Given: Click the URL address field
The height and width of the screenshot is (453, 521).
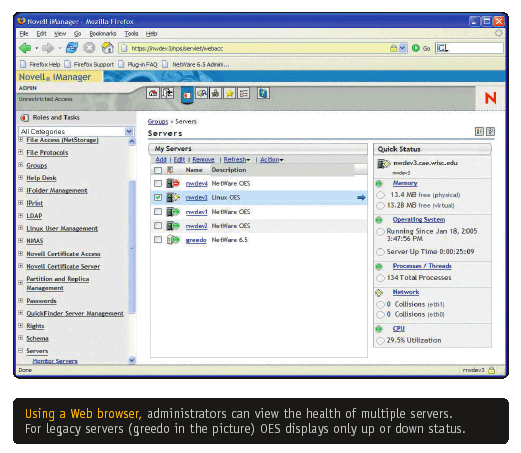Looking at the screenshot, I should pos(256,48).
